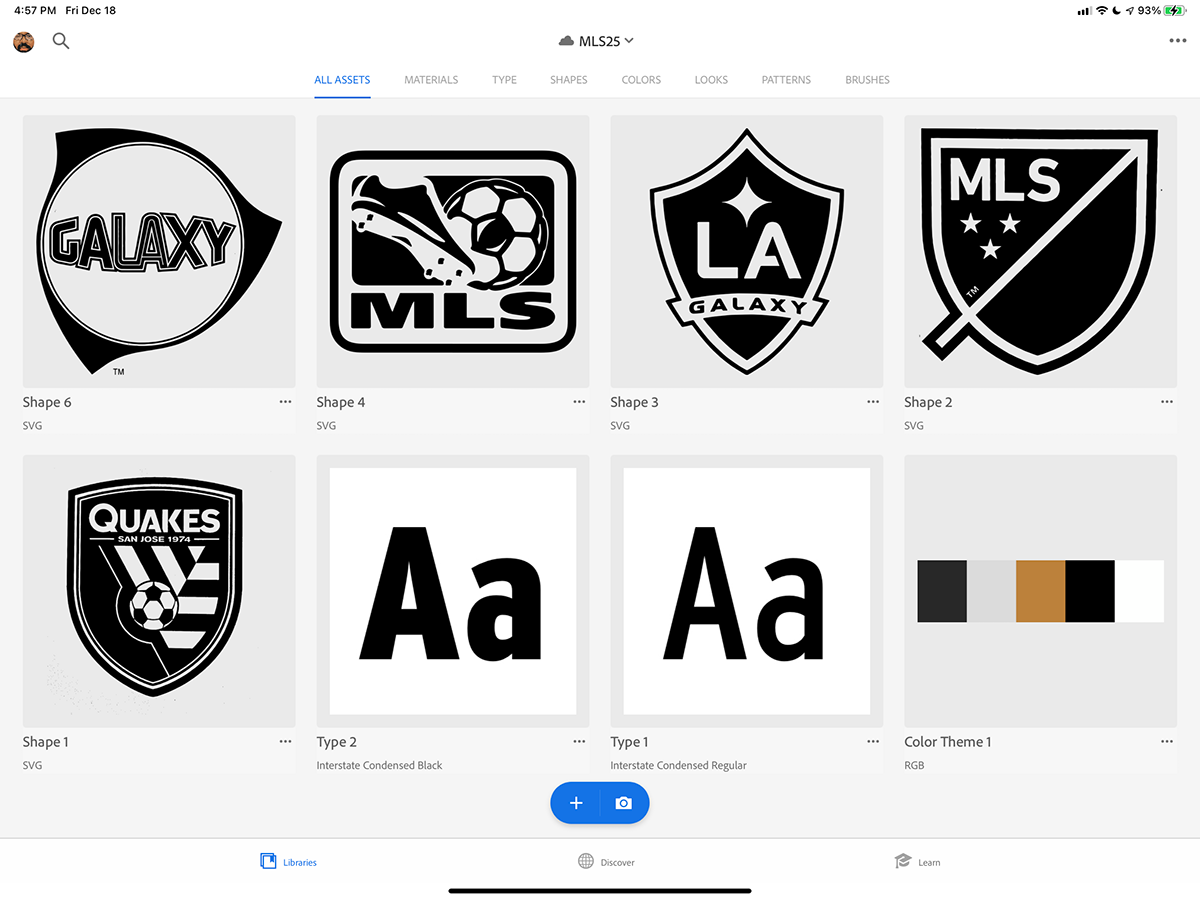
Task: Go to the Discover section
Action: [606, 862]
